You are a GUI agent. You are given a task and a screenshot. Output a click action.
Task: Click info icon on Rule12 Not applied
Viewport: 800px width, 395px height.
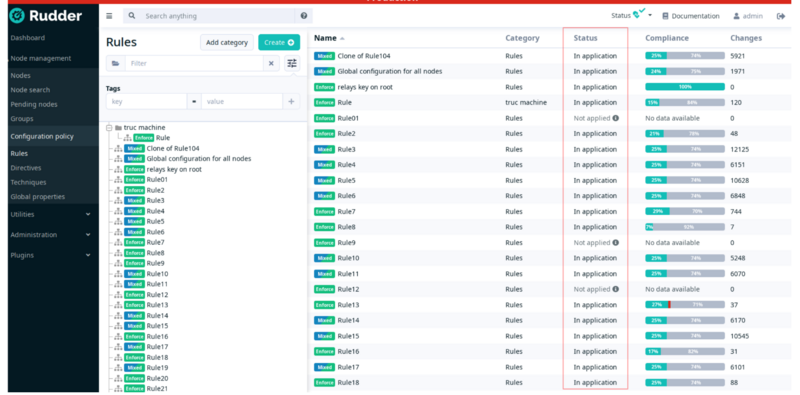(616, 289)
